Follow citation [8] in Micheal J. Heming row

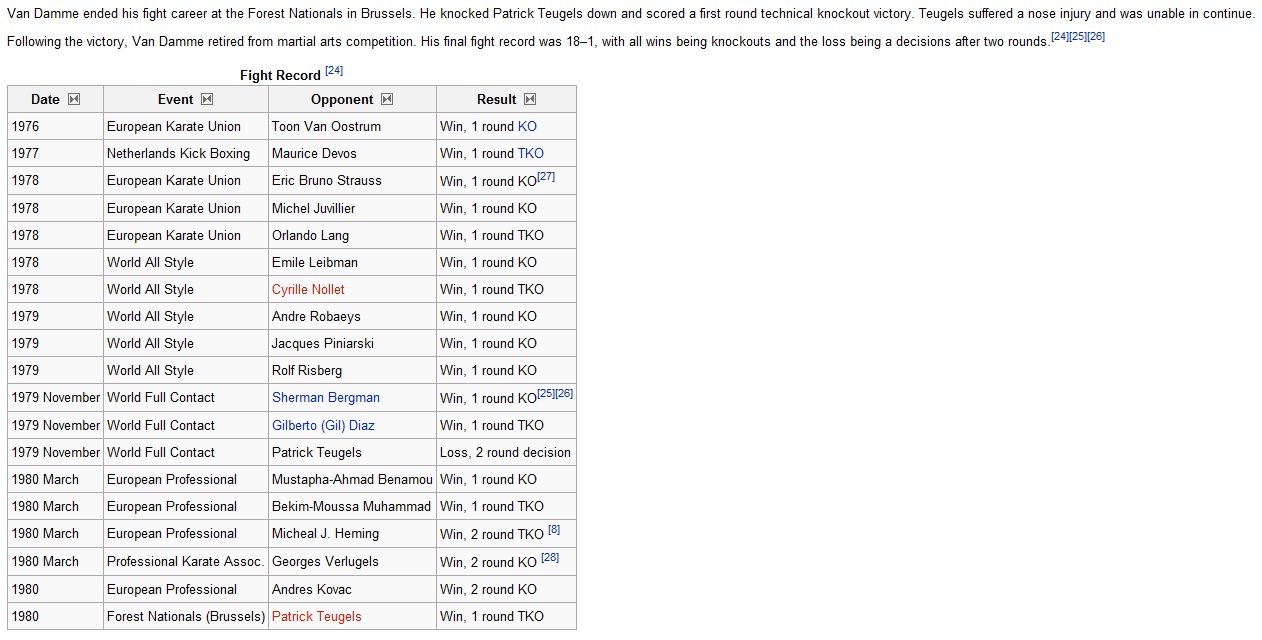554,529
